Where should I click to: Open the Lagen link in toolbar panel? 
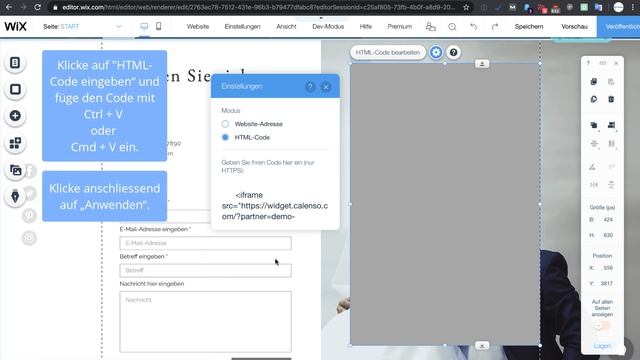602,346
